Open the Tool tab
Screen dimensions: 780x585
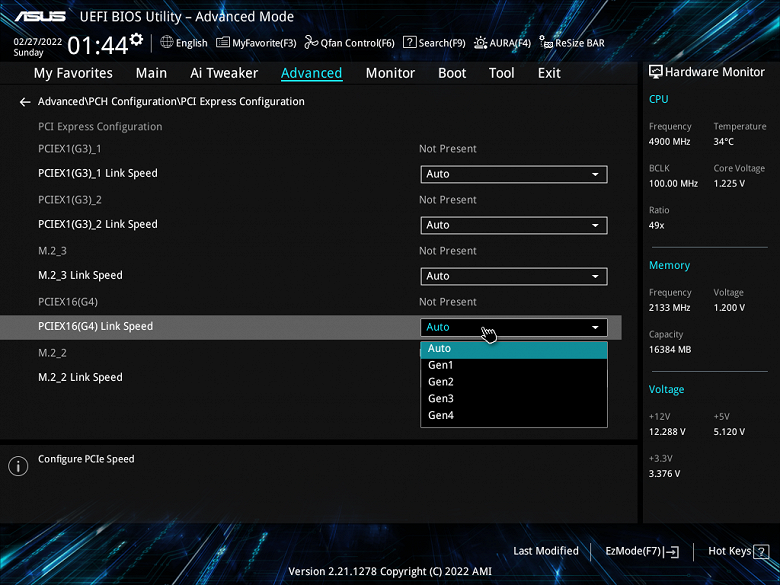[501, 73]
